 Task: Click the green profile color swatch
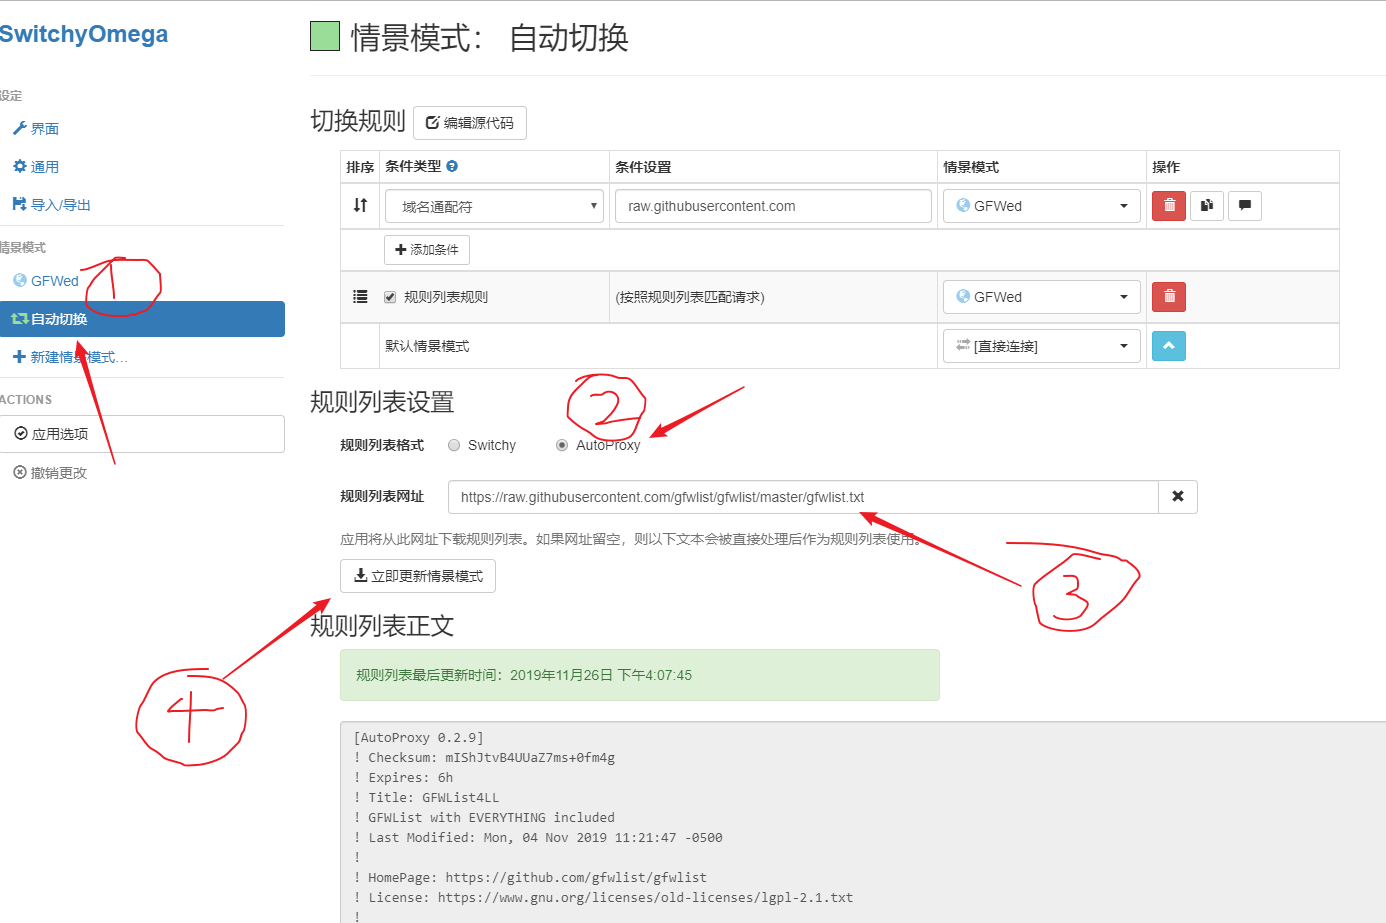(325, 37)
